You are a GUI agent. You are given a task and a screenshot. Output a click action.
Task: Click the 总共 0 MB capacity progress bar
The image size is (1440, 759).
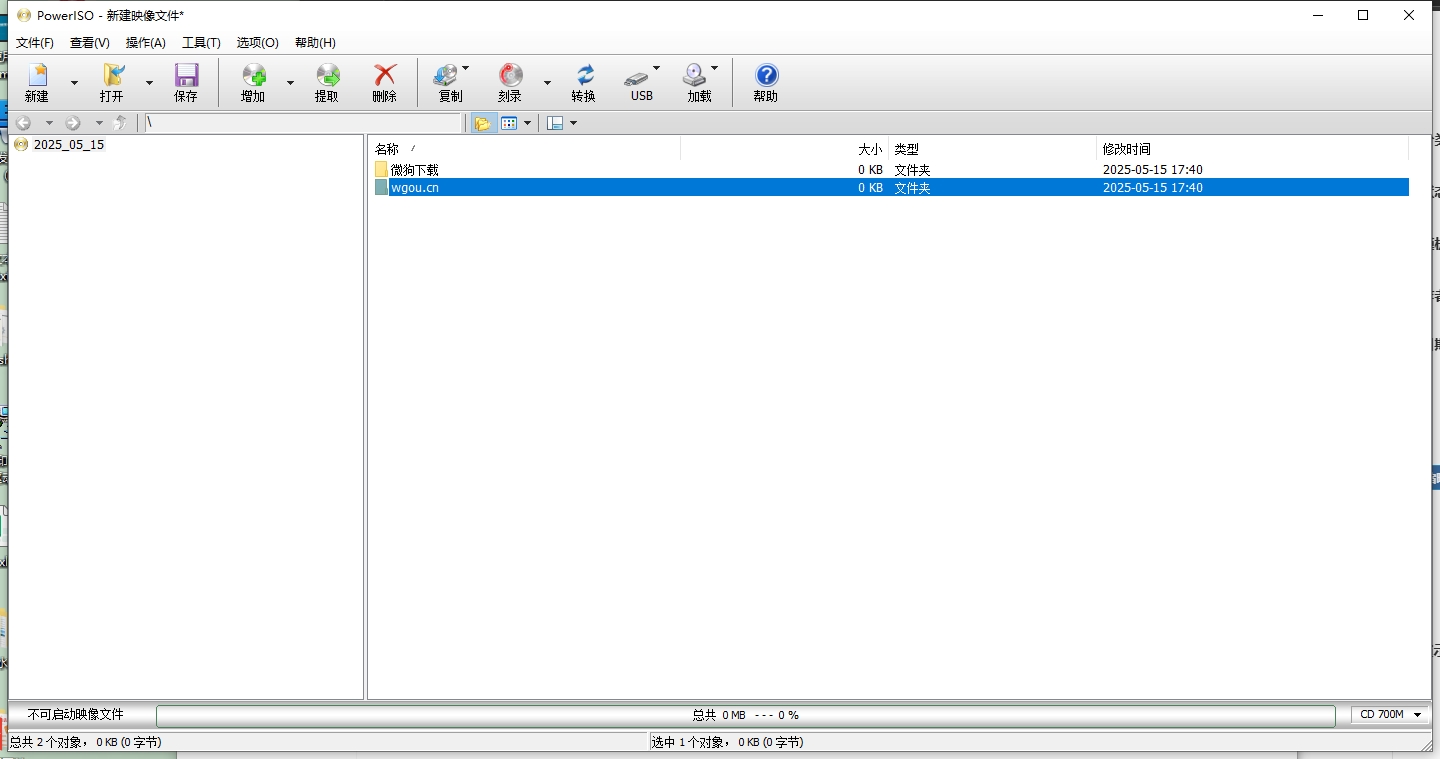tap(746, 715)
